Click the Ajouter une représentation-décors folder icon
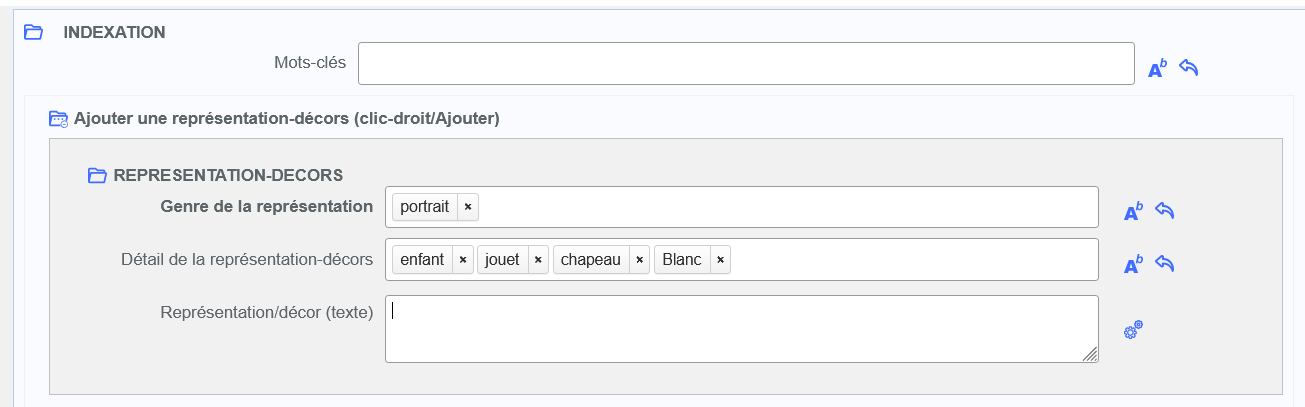The width and height of the screenshot is (1305, 407). click(x=58, y=119)
